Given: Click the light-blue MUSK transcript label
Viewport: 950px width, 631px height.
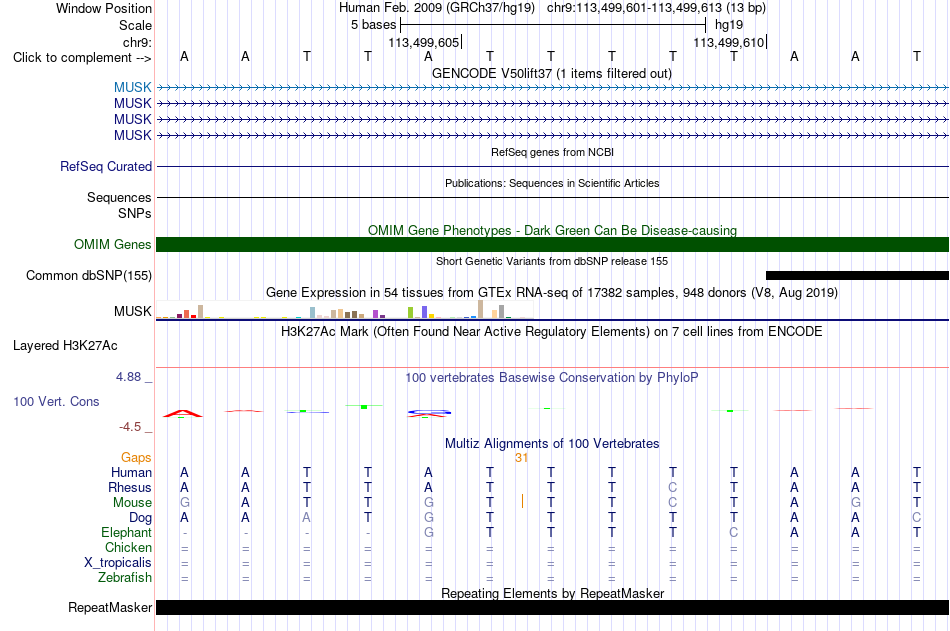Looking at the screenshot, I should click(x=132, y=87).
